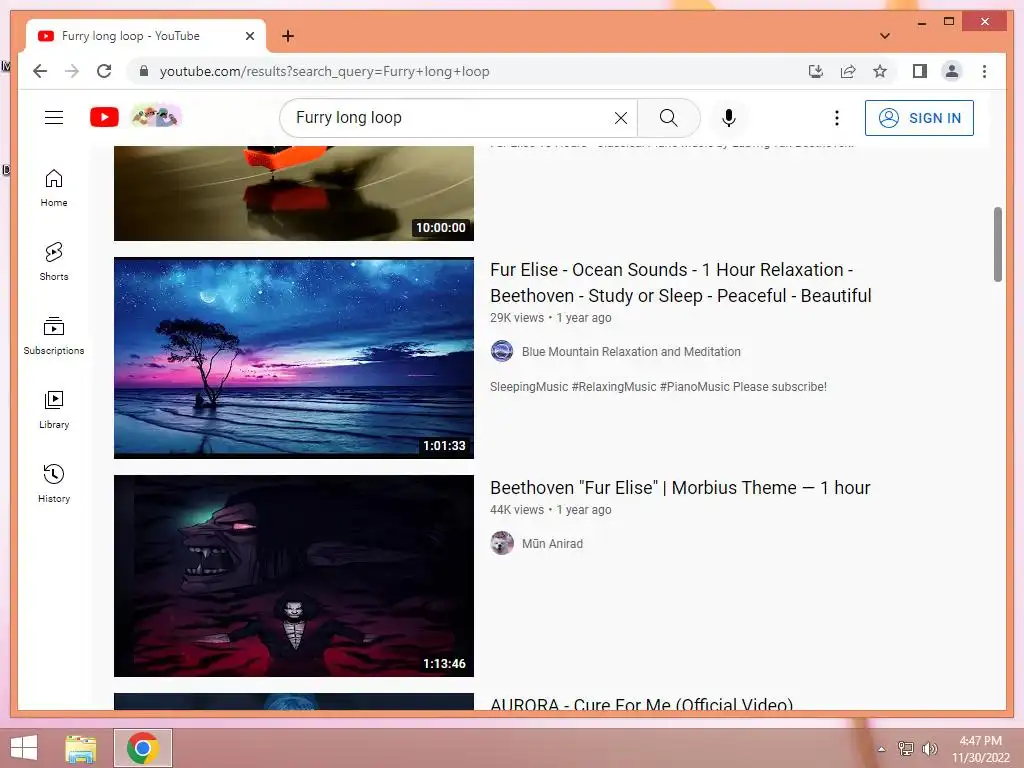Open the Windows Start button

24,748
